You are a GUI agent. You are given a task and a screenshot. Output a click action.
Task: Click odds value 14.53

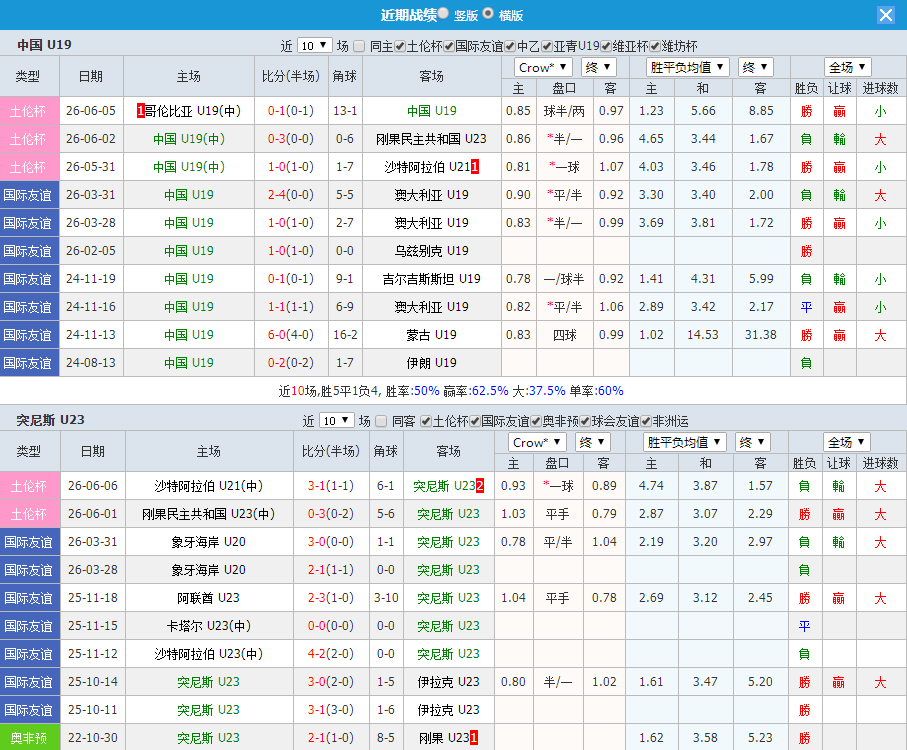click(x=702, y=335)
